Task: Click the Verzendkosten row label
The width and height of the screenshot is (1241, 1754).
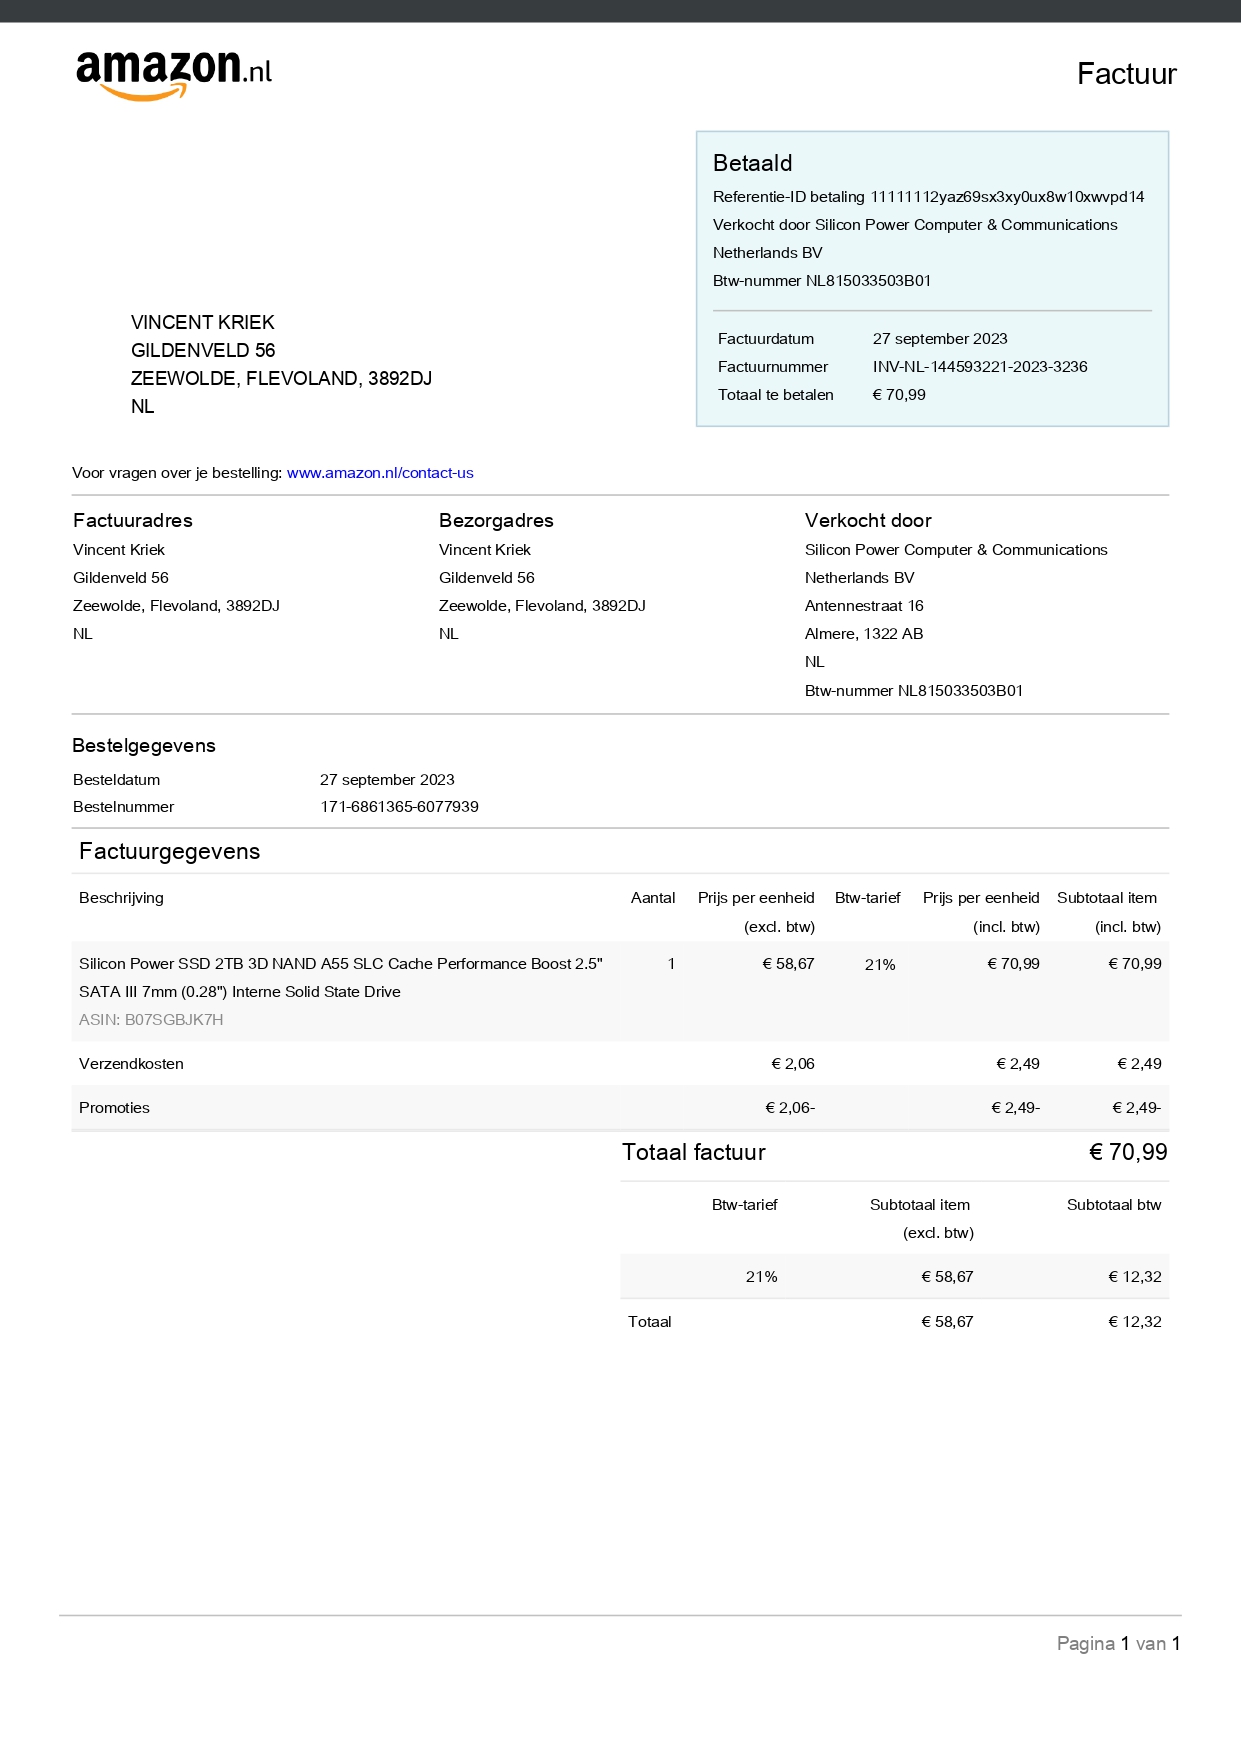Action: point(131,1064)
